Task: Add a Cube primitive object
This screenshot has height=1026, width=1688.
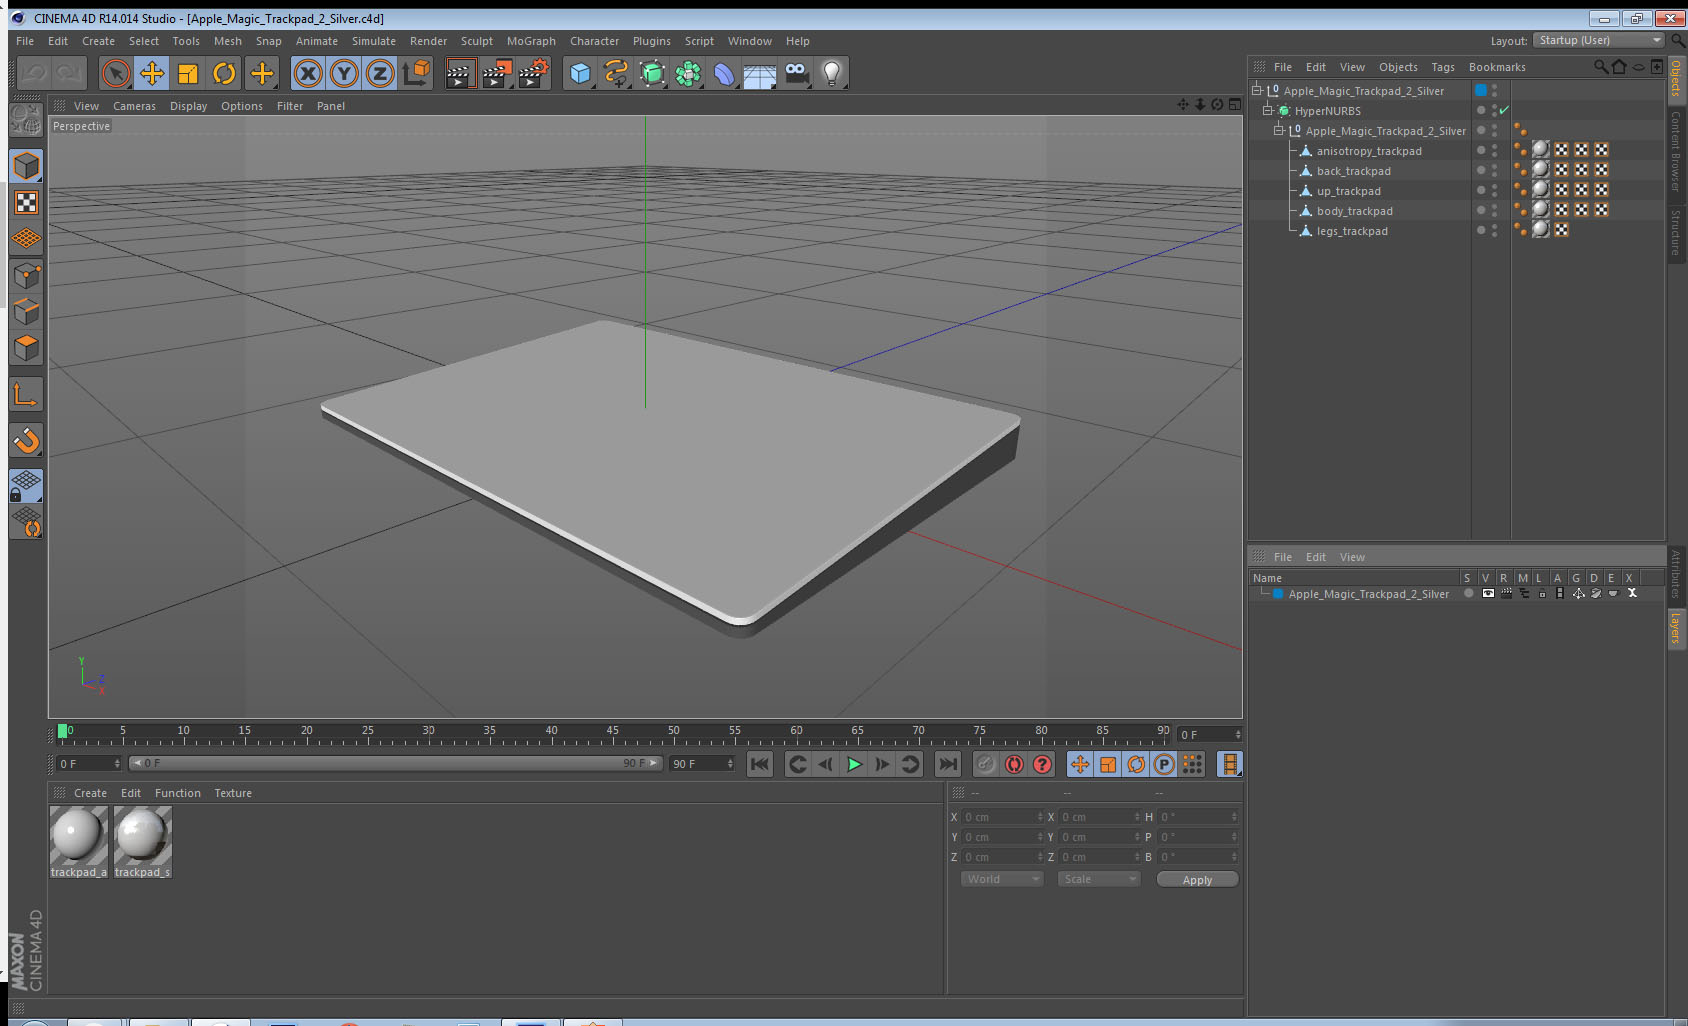Action: 580,73
